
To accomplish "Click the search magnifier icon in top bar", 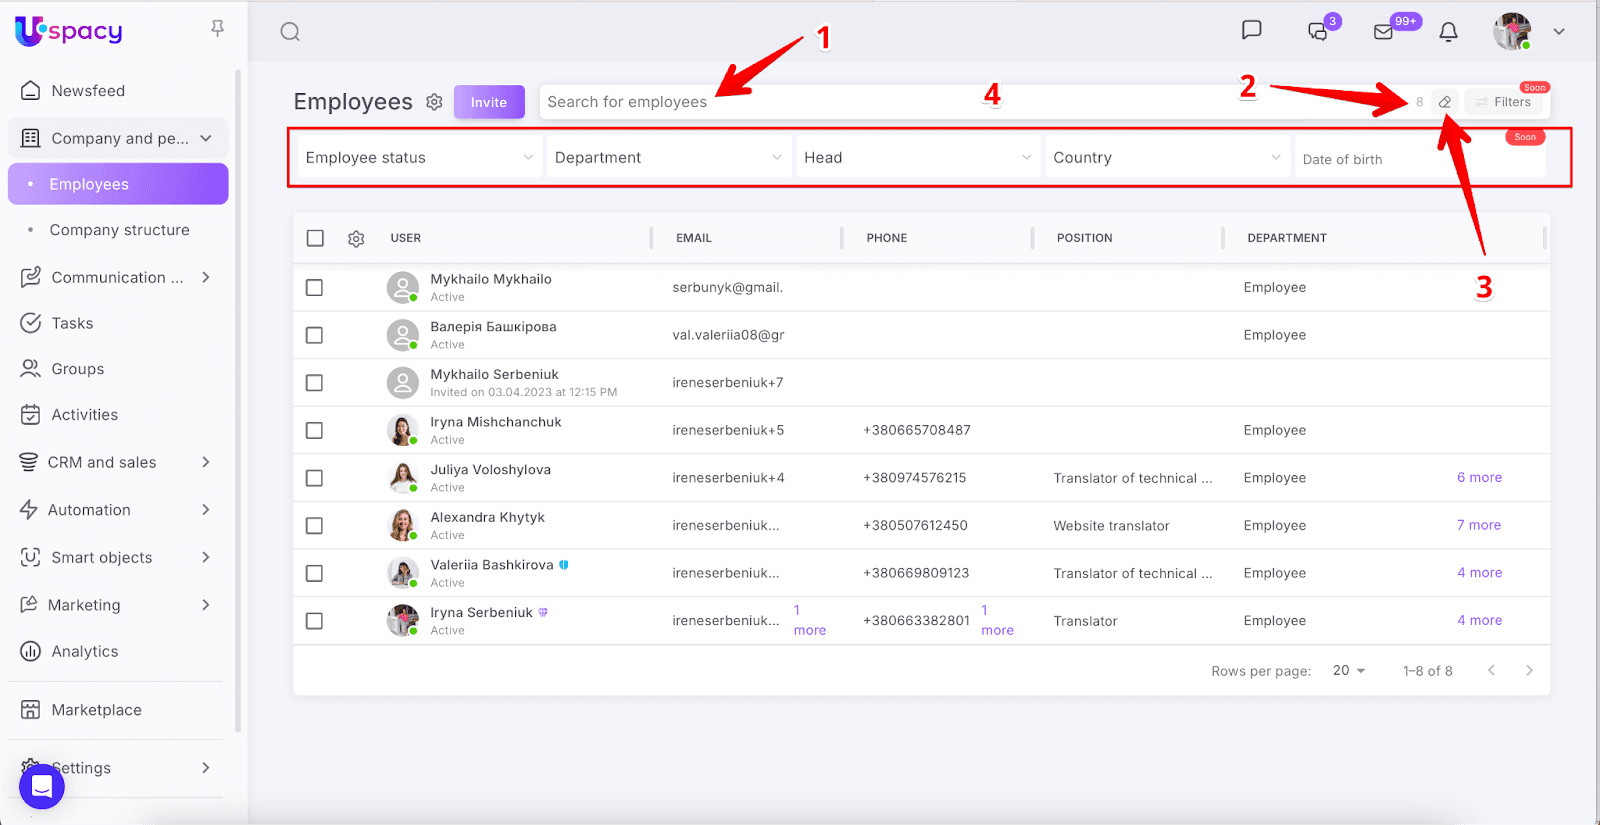I will click(290, 32).
